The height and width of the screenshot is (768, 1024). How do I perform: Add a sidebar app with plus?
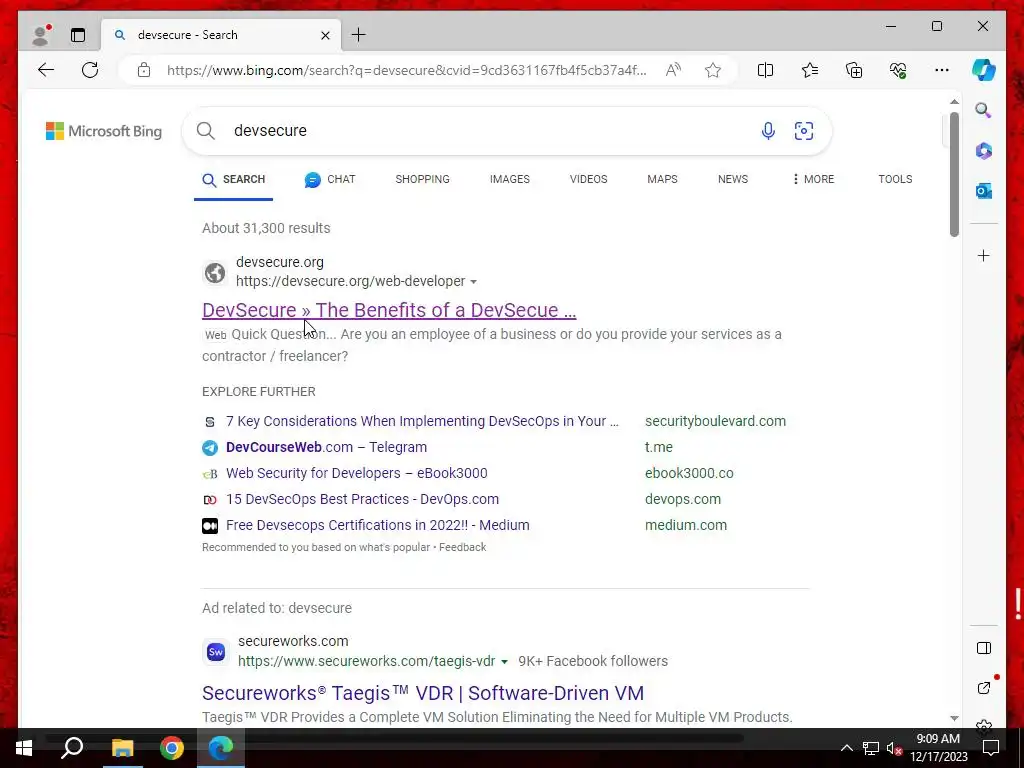point(984,255)
